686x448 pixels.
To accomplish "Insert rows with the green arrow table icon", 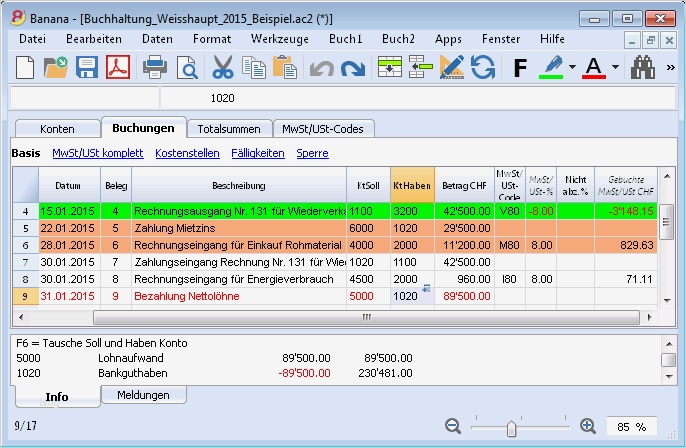I will (x=390, y=67).
